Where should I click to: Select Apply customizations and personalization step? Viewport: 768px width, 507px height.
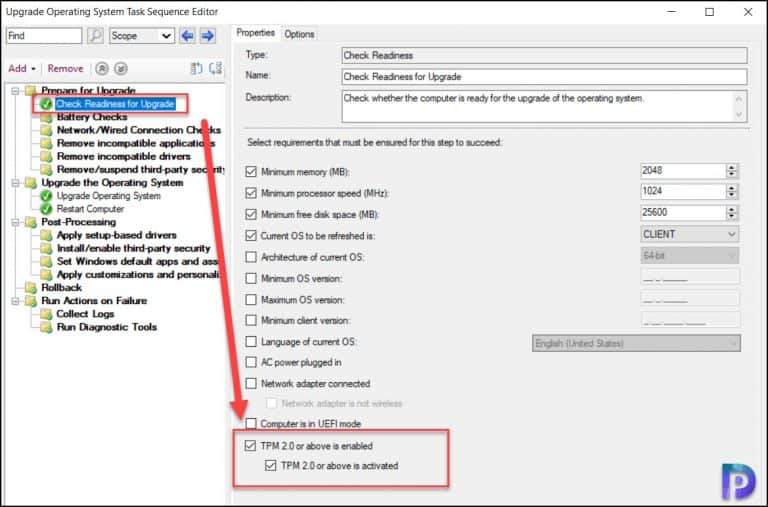tap(138, 275)
